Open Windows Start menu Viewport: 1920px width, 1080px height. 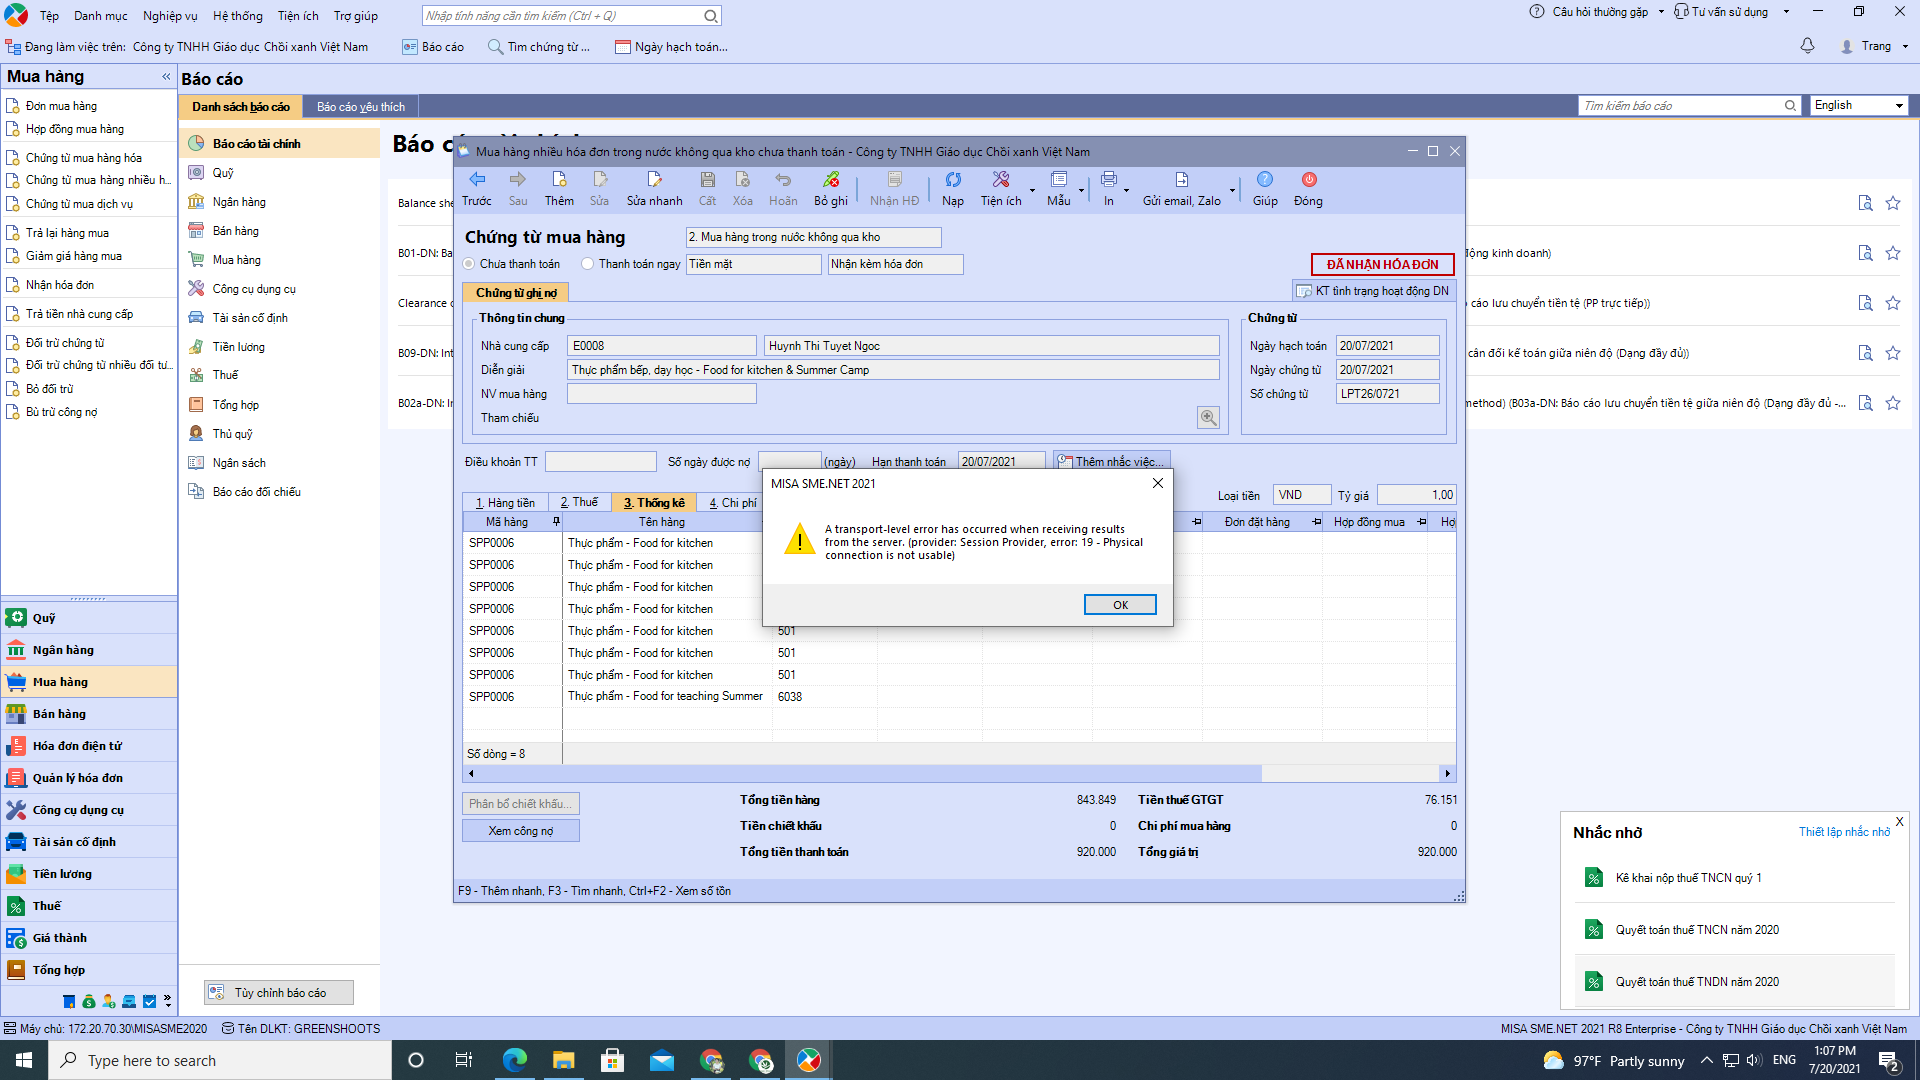tap(24, 1060)
